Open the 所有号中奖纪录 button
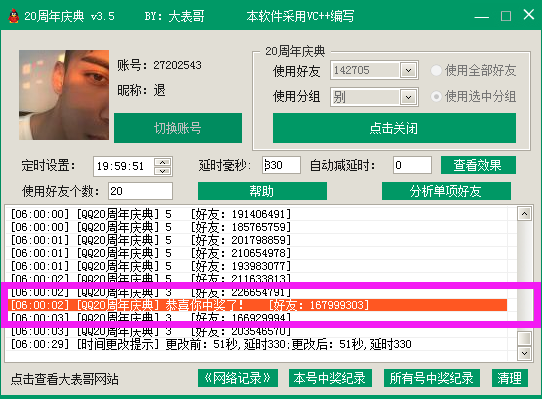 pos(431,378)
